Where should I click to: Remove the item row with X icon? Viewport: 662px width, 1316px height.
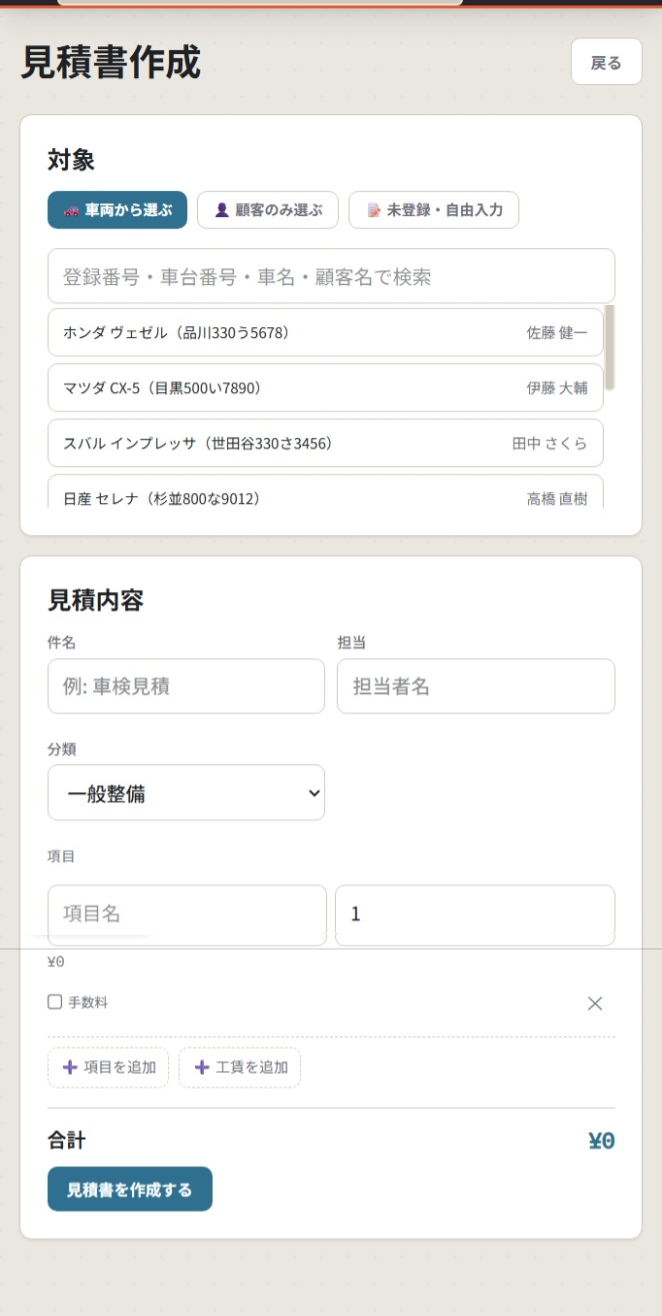coord(595,1003)
